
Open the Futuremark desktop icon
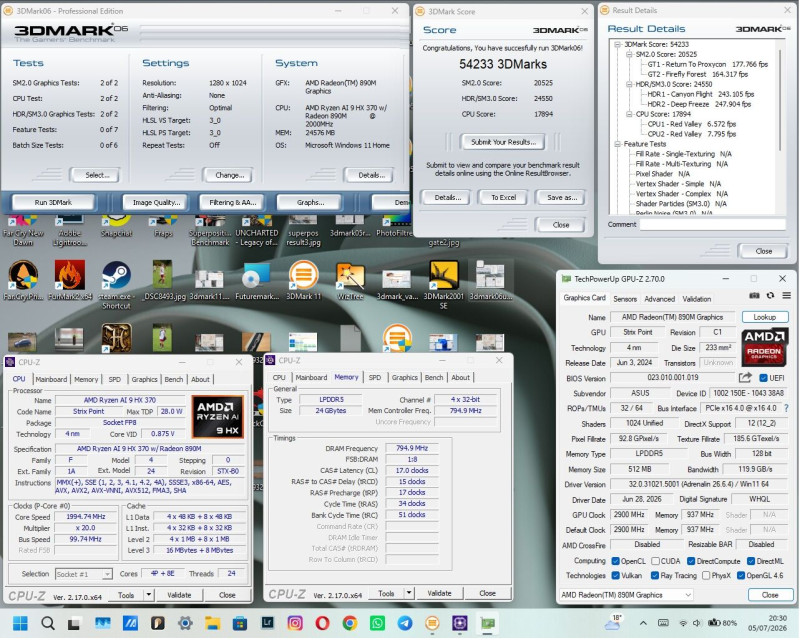257,281
